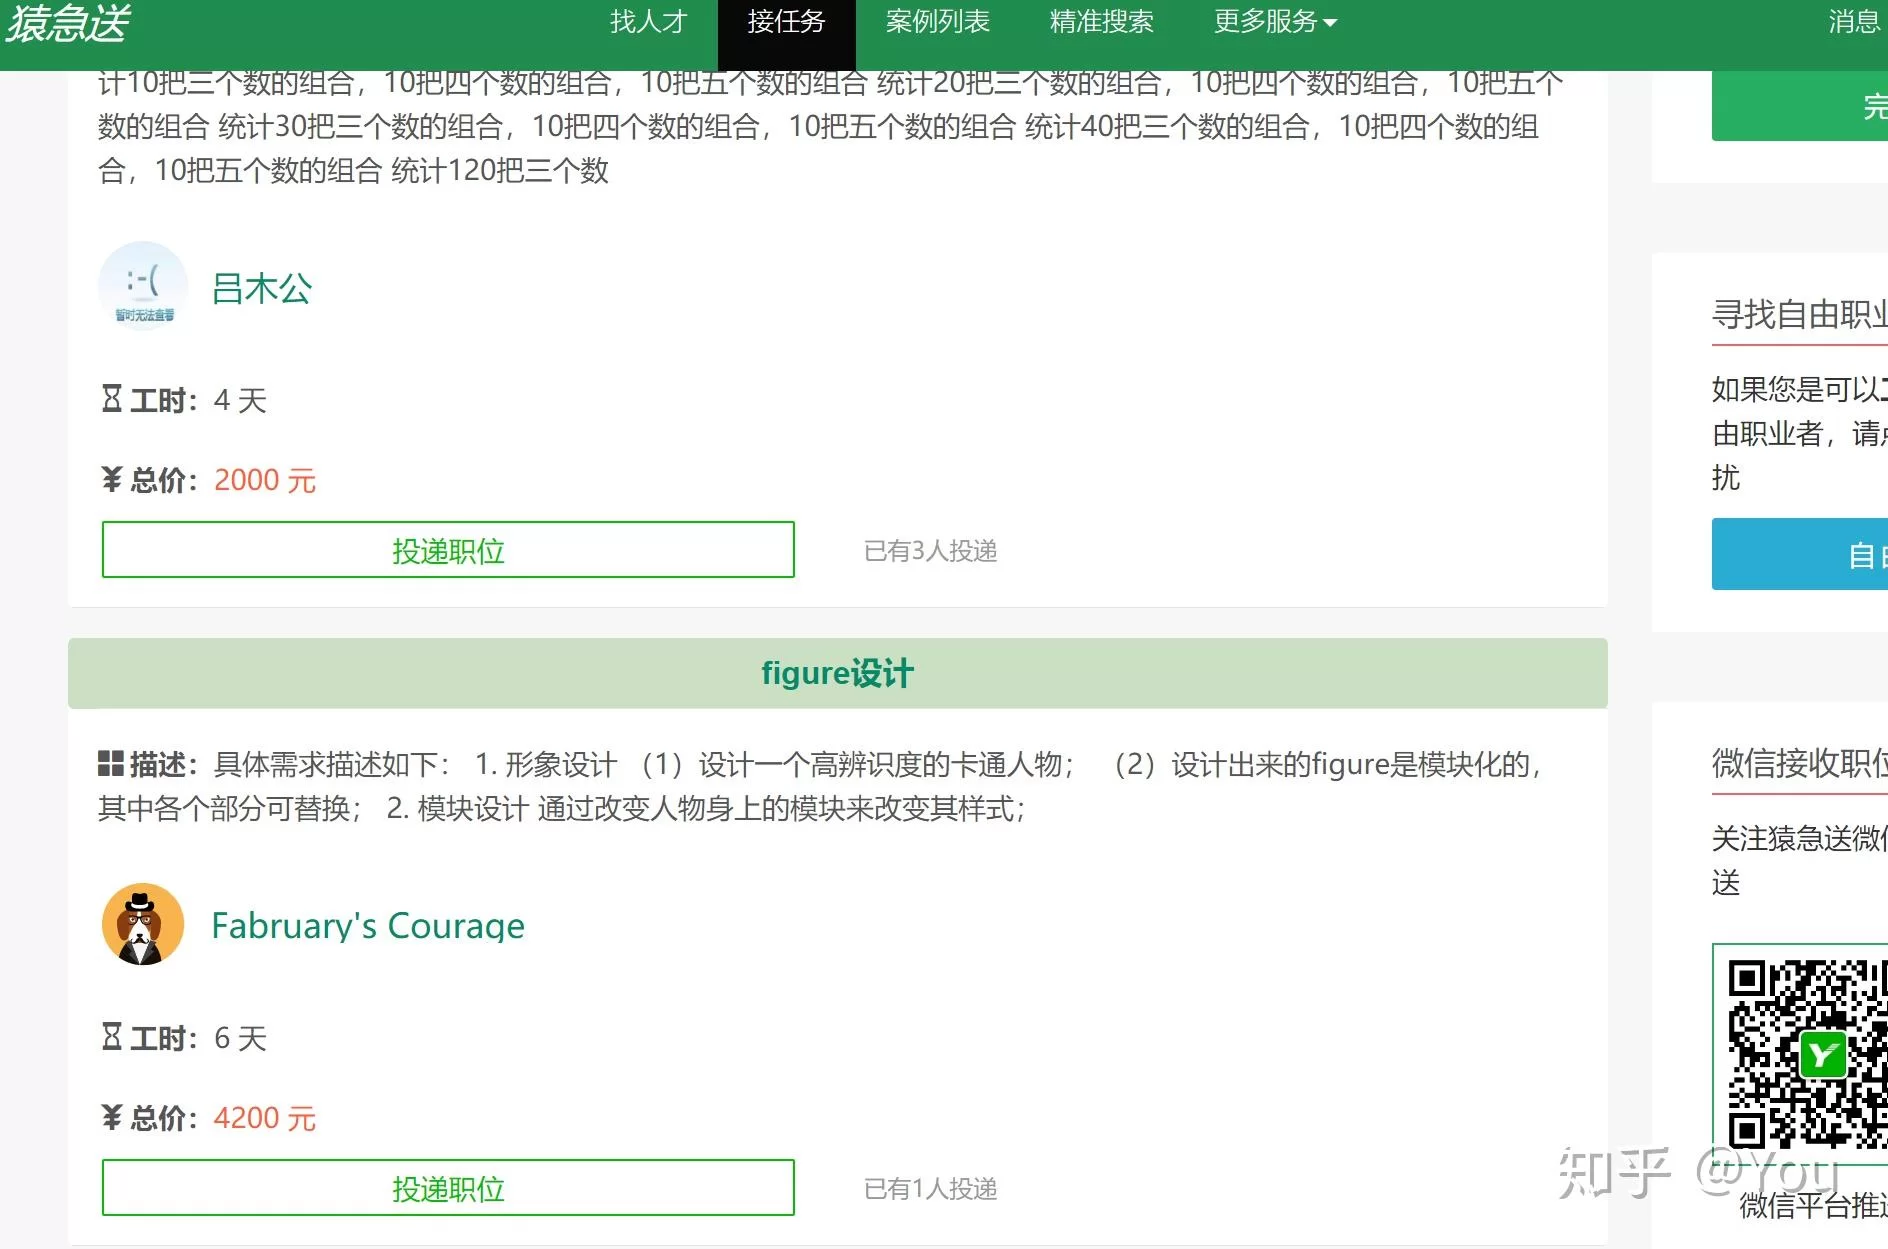Go to 案例列表 in the navbar

(937, 22)
